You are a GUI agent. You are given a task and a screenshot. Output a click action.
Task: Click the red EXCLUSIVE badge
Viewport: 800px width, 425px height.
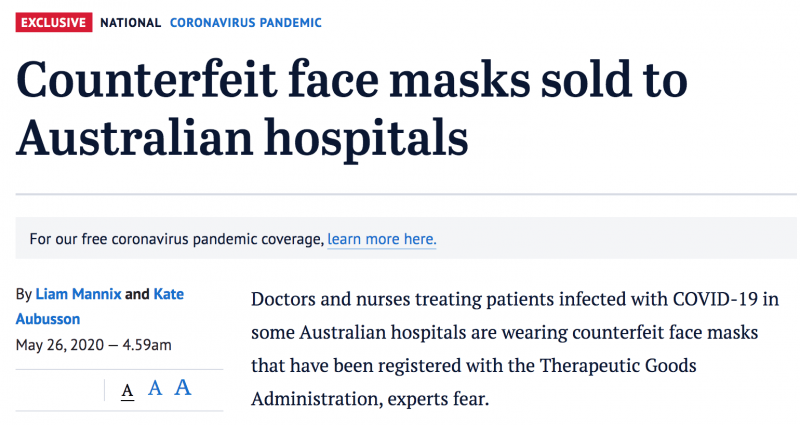54,22
